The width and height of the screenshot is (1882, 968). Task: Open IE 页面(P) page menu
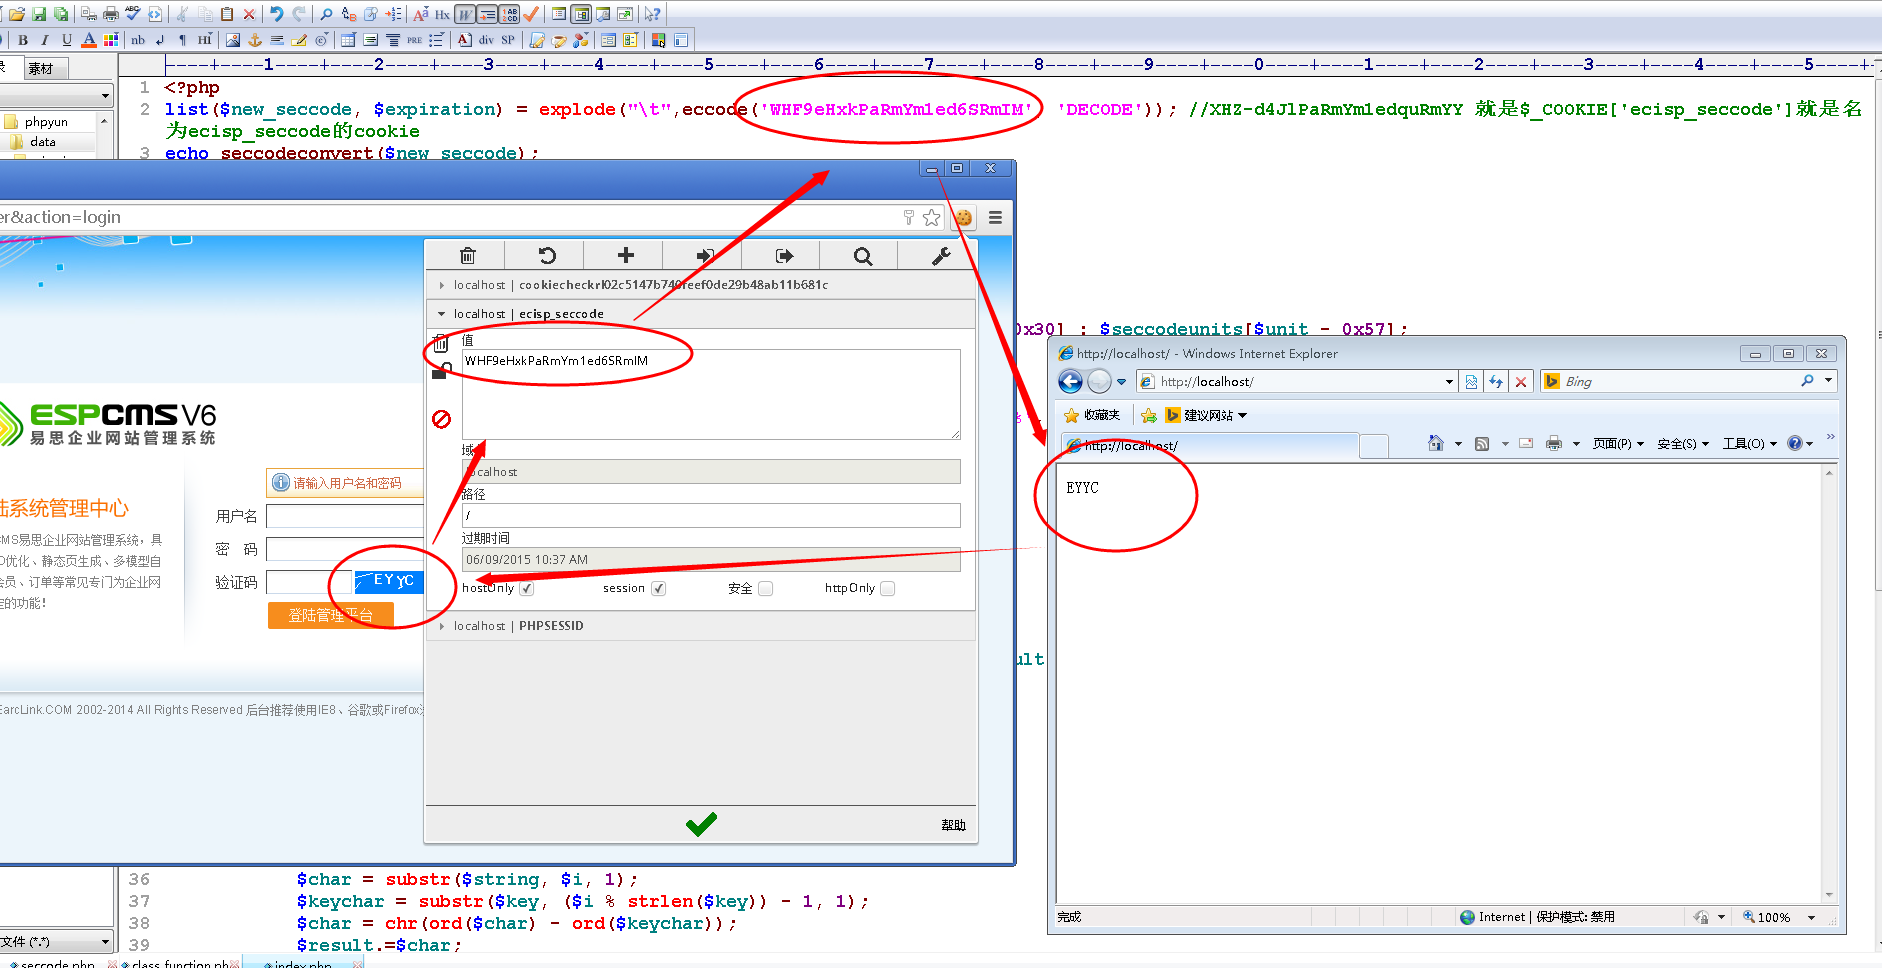pyautogui.click(x=1618, y=443)
